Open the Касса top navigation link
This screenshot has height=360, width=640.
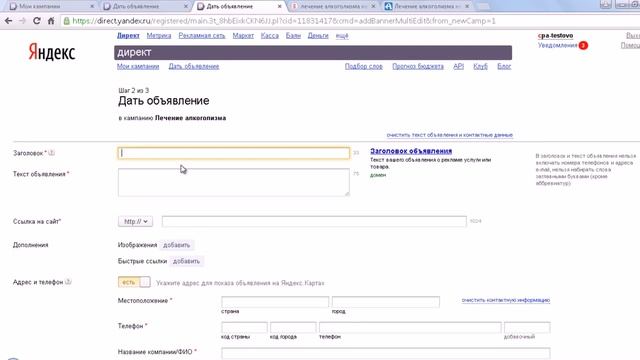click(x=270, y=36)
